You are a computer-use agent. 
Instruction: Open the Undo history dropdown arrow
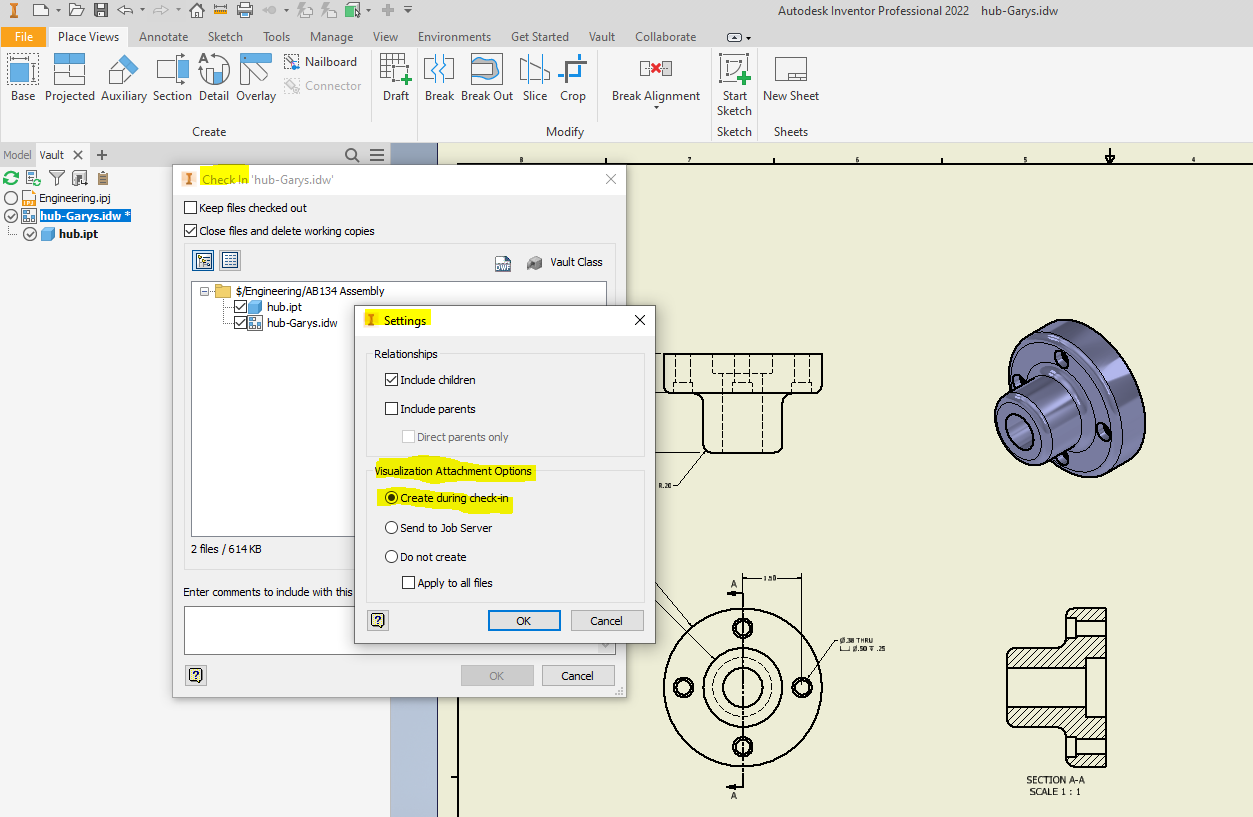click(141, 10)
